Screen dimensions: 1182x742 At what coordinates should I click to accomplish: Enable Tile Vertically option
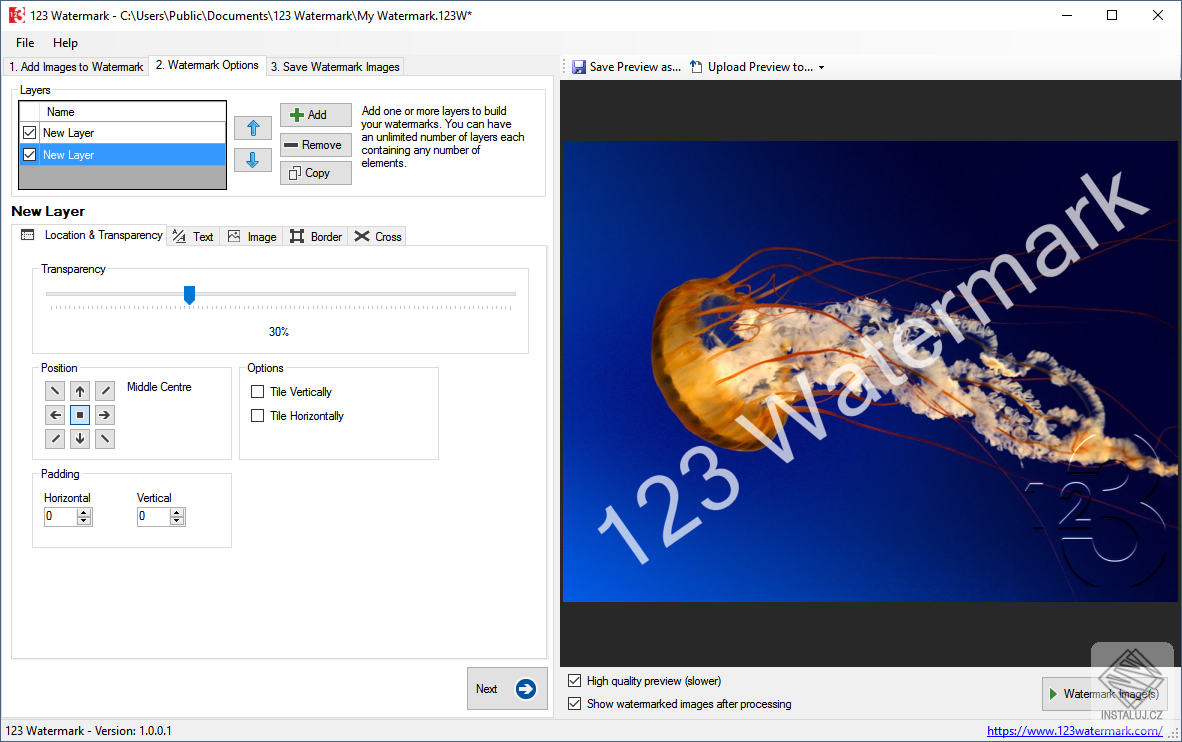(258, 391)
